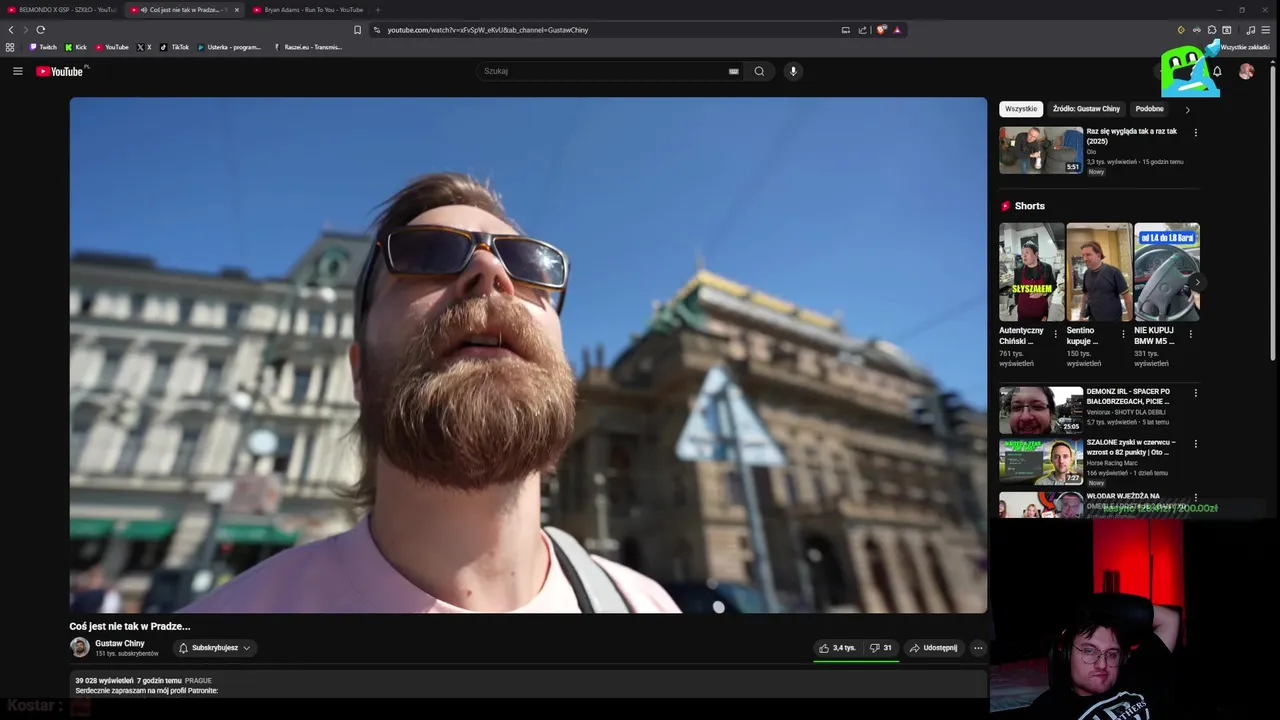Open YouTube notifications bell
Viewport: 1280px width, 720px height.
pyautogui.click(x=1217, y=71)
